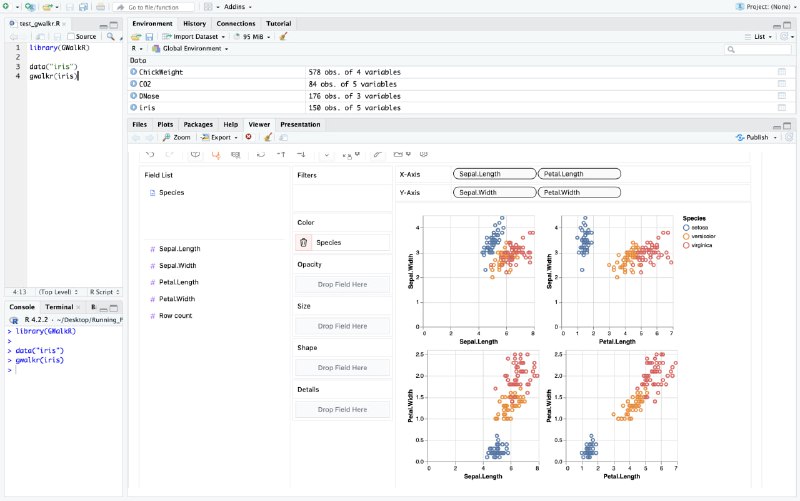
Task: Open the Terminal tab
Action: pyautogui.click(x=60, y=306)
